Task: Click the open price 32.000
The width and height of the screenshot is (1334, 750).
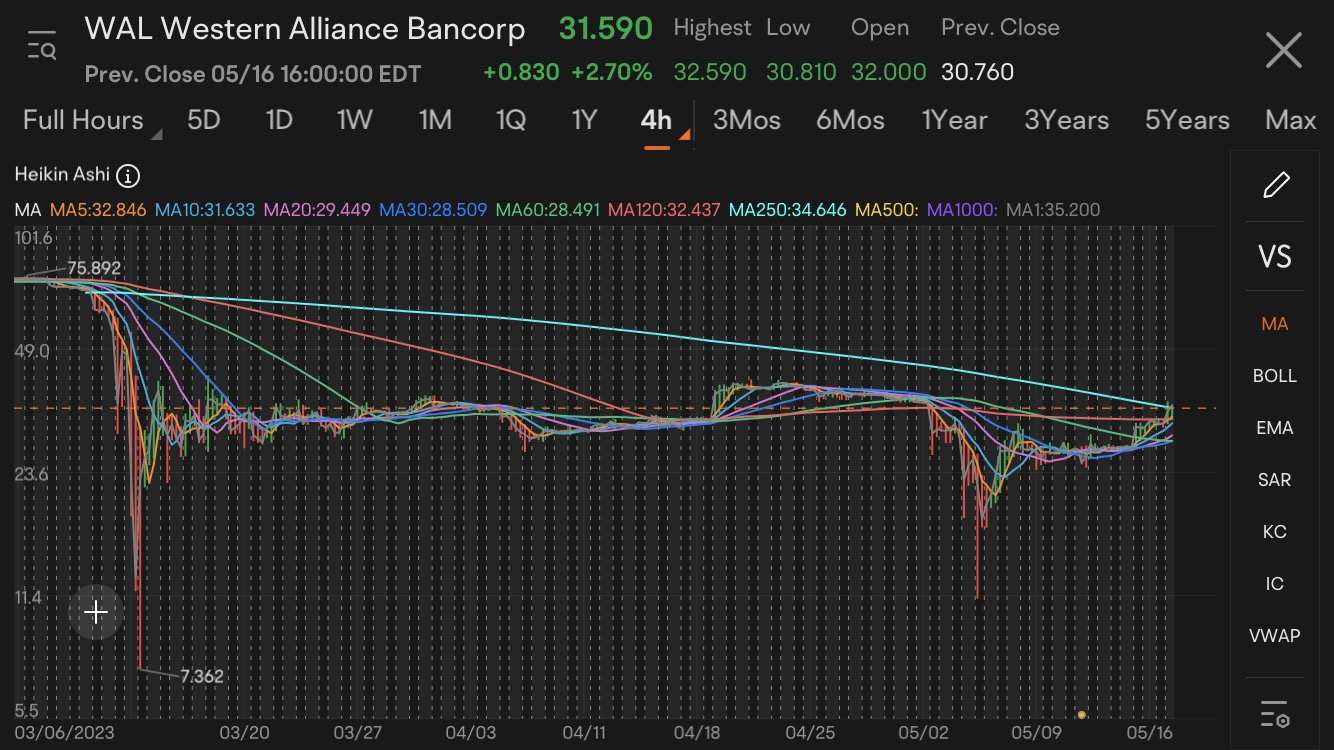Action: 888,72
